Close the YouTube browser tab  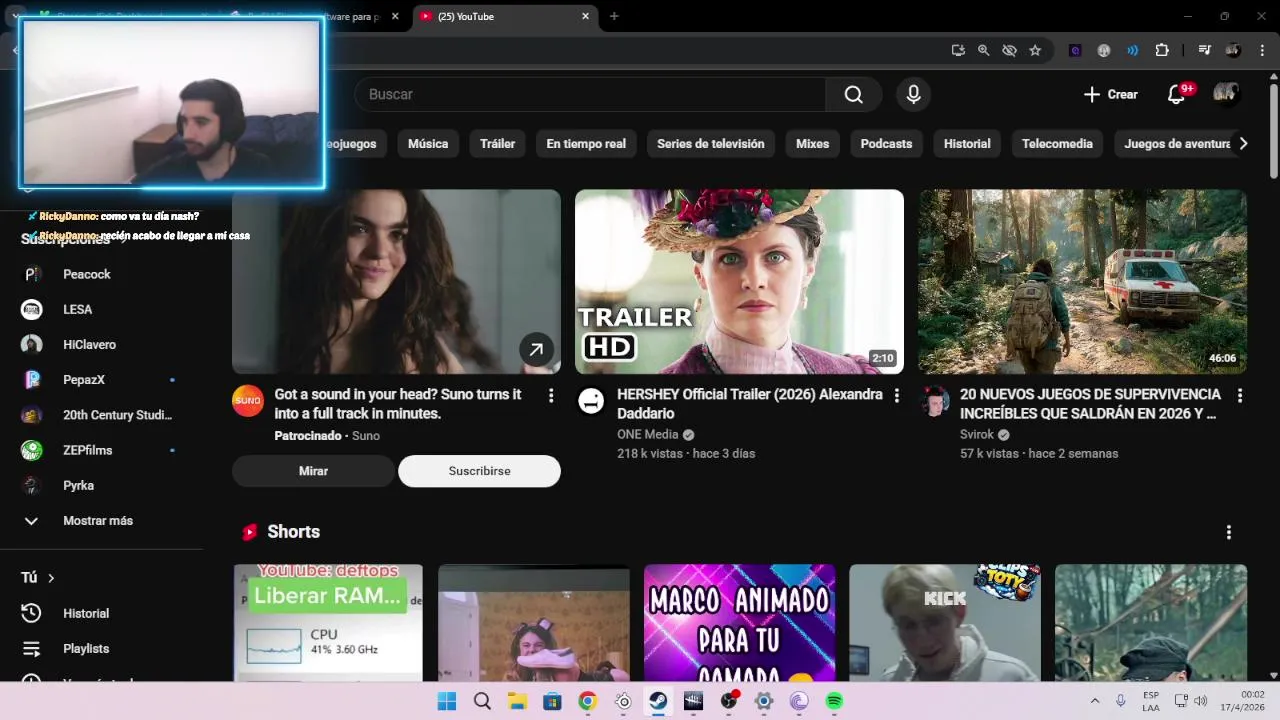tap(585, 16)
